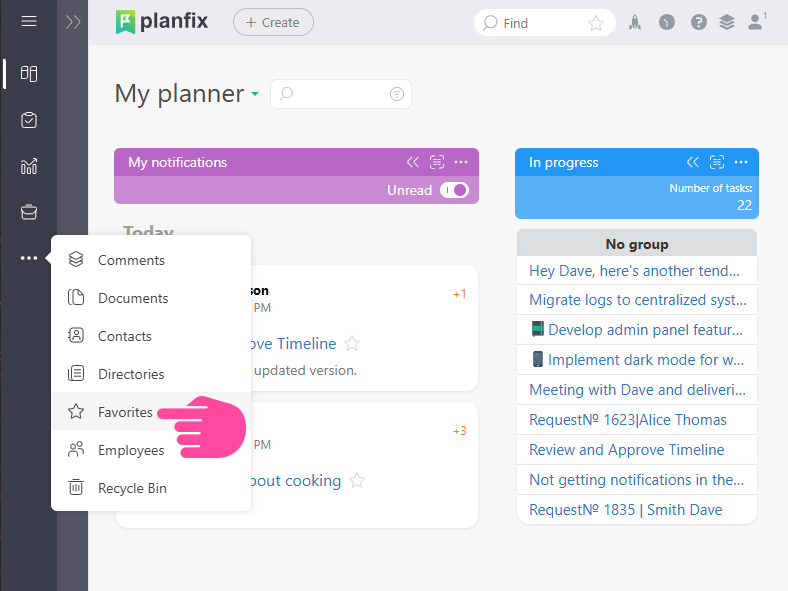Open Contacts from the popup menu
This screenshot has width=788, height=591.
[x=125, y=336]
